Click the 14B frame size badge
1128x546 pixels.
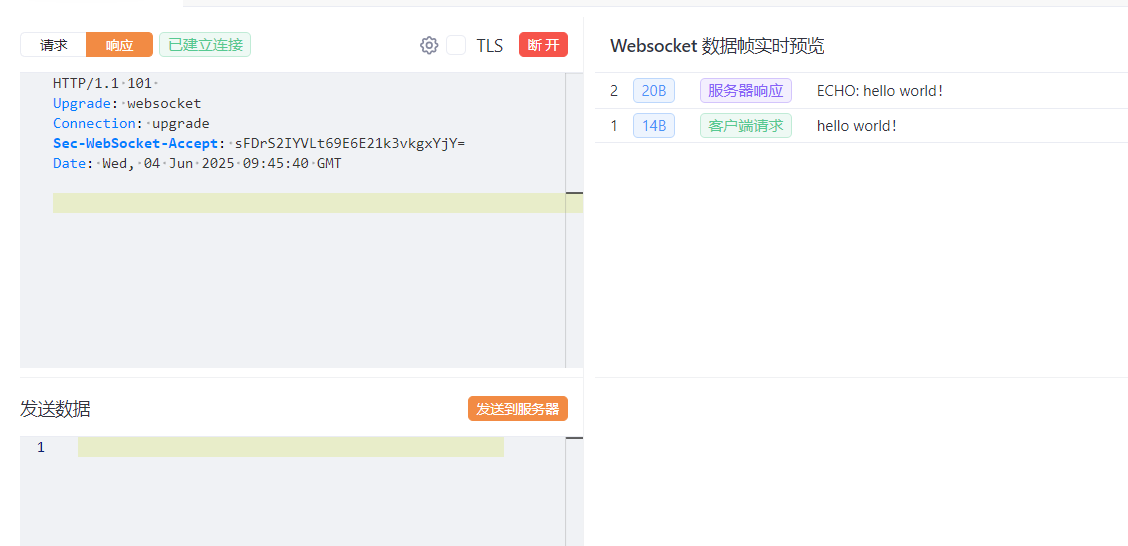(654, 126)
